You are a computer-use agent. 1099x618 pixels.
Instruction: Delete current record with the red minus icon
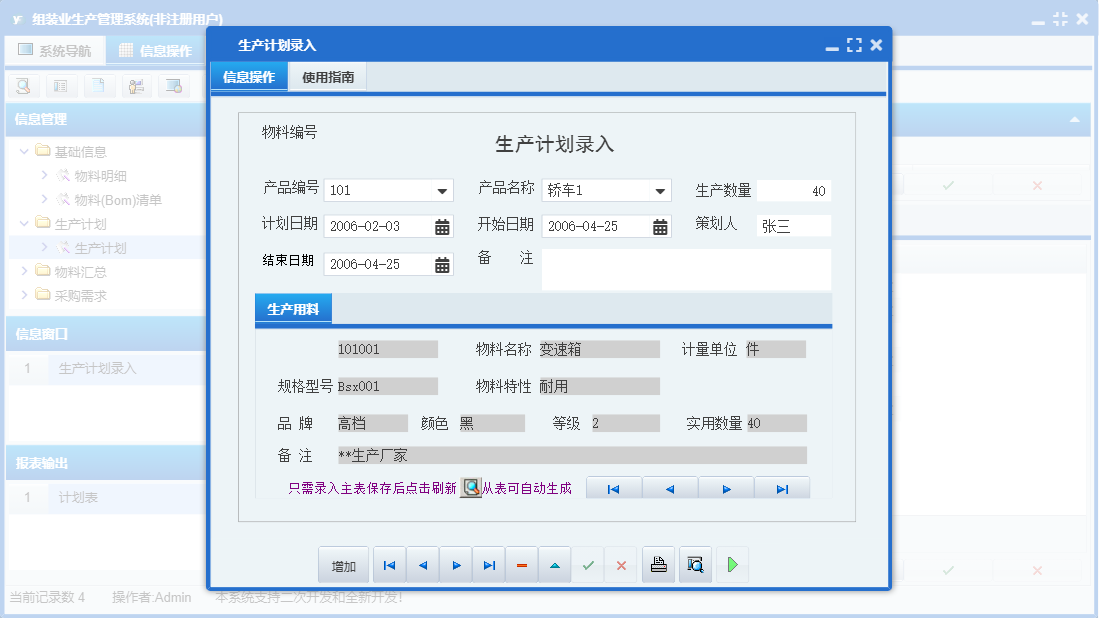click(x=521, y=564)
